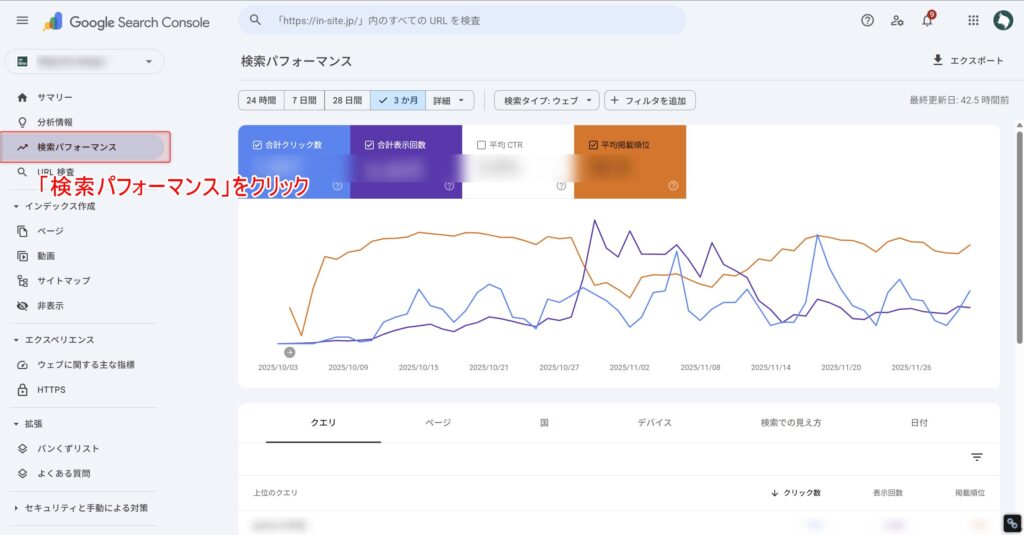Click help icon on 平均 CTR card
Viewport: 1024px width, 535px height.
coord(561,186)
